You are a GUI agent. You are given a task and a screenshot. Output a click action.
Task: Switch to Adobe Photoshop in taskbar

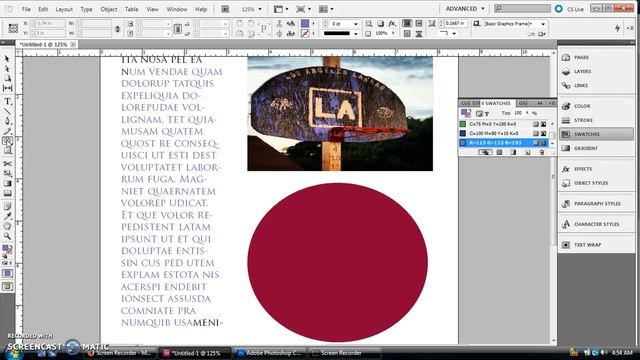pyautogui.click(x=270, y=353)
